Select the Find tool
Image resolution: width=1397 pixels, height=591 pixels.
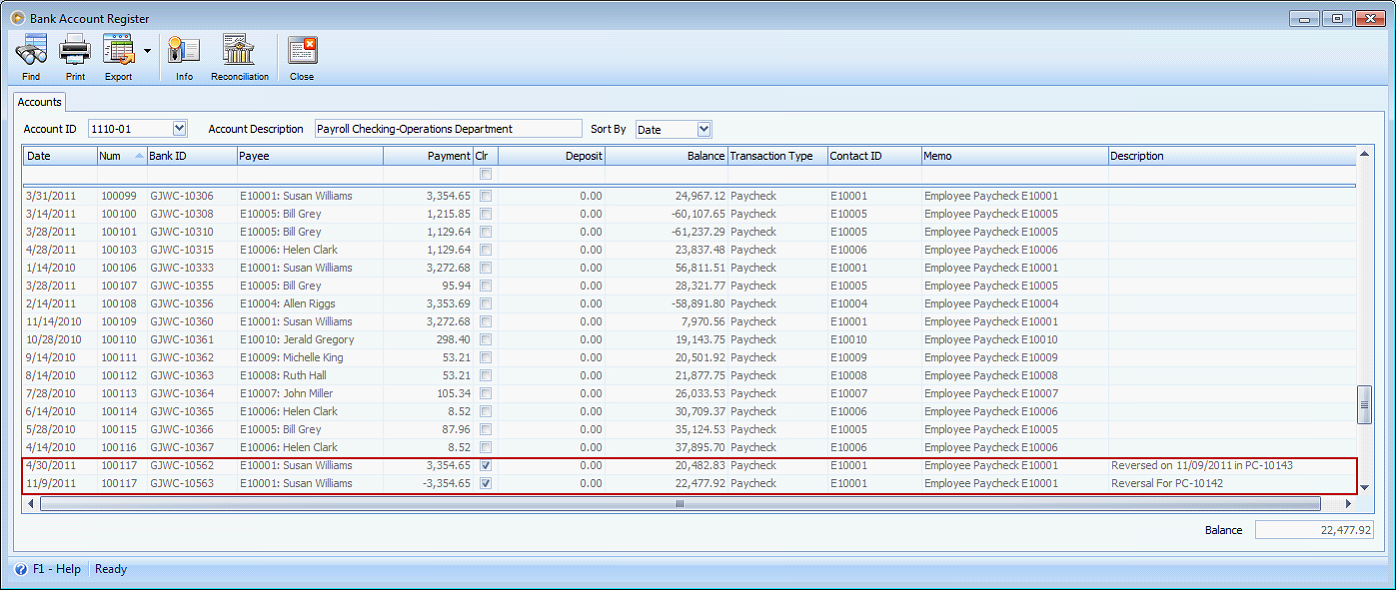[30, 56]
